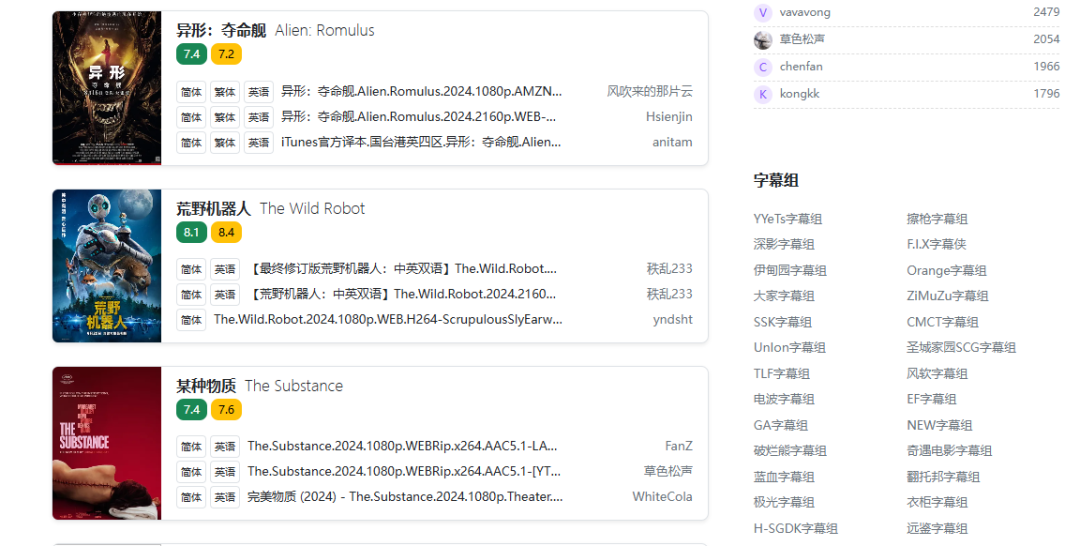Open 翻托邦字幕组 link
The height and width of the screenshot is (546, 1080).
(x=944, y=477)
